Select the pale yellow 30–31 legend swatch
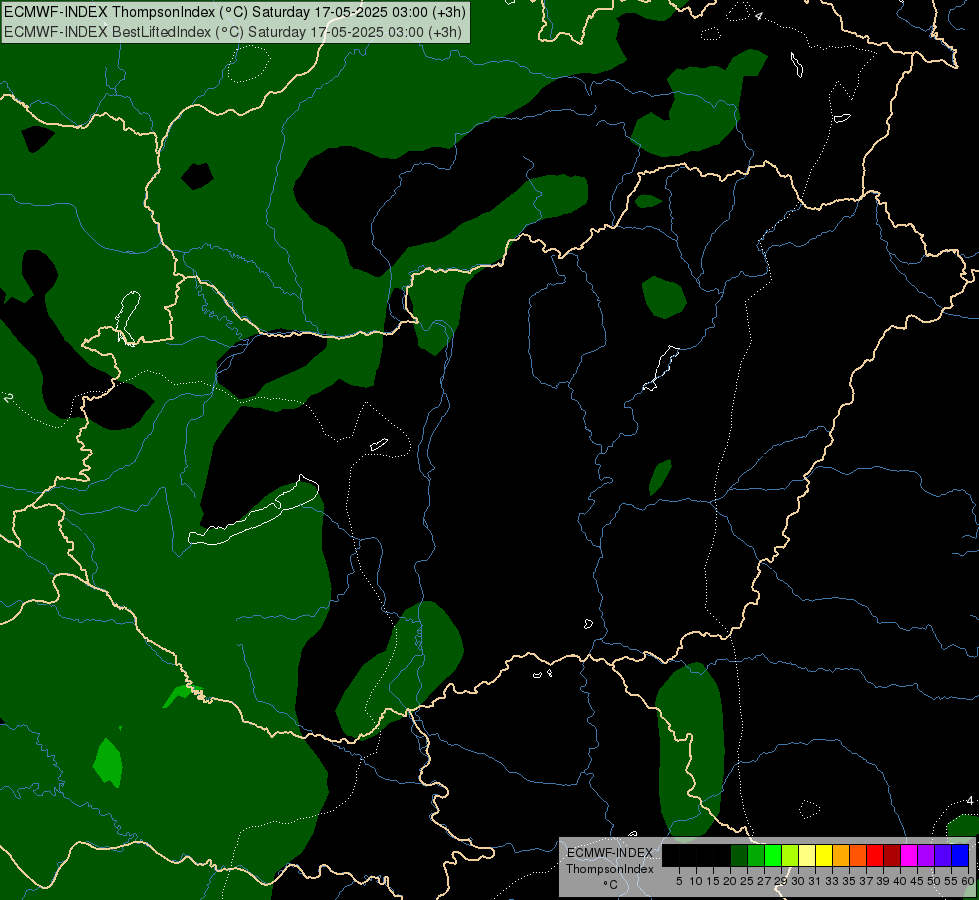 pos(807,855)
